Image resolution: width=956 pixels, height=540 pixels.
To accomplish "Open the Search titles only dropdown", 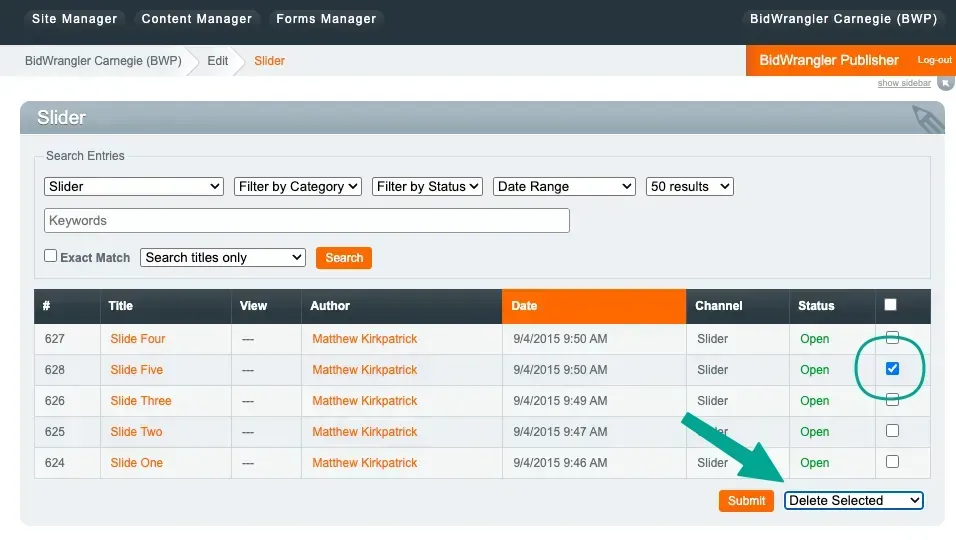I will coord(223,257).
